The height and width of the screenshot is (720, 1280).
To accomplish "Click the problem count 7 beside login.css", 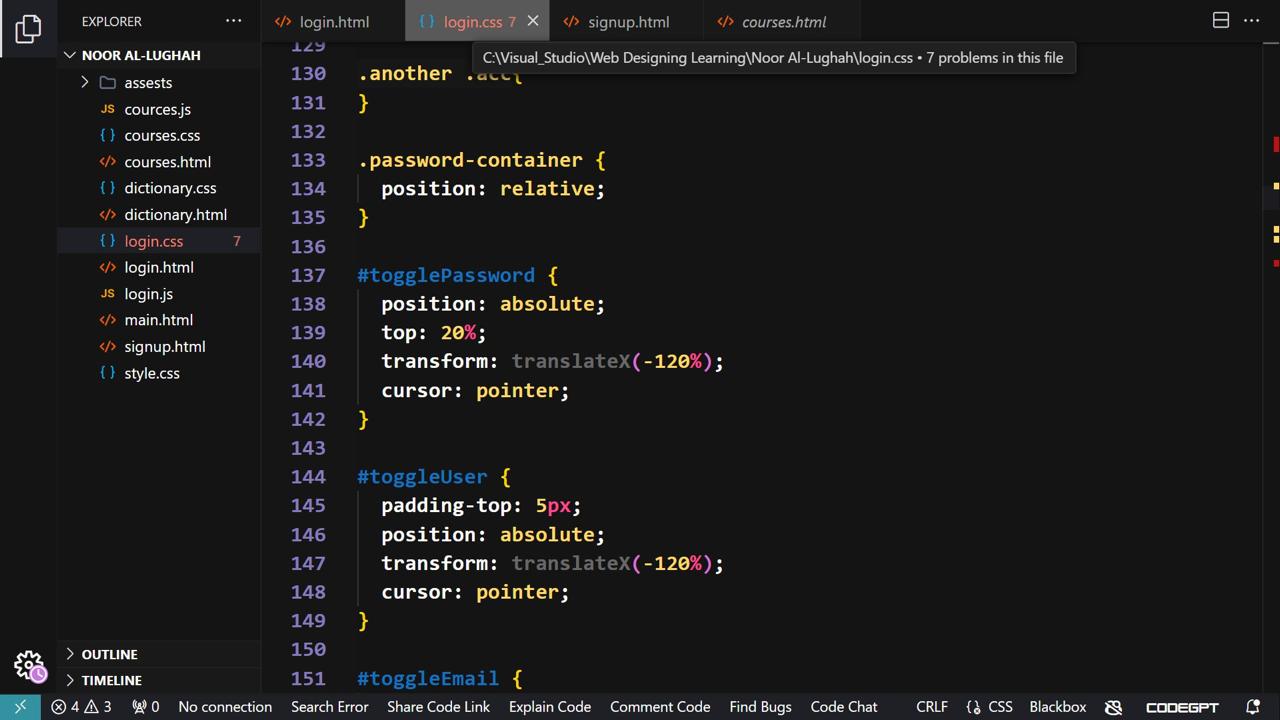I will coord(237,241).
